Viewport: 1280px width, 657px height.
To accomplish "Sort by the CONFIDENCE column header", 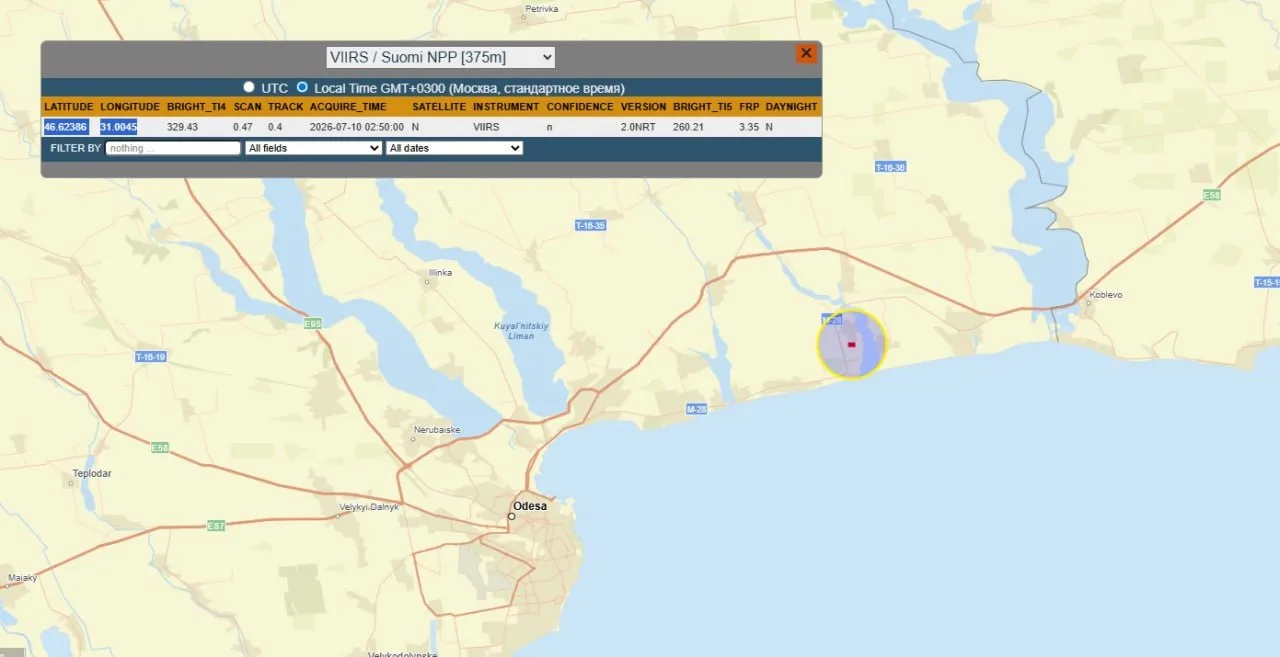I will pos(580,106).
